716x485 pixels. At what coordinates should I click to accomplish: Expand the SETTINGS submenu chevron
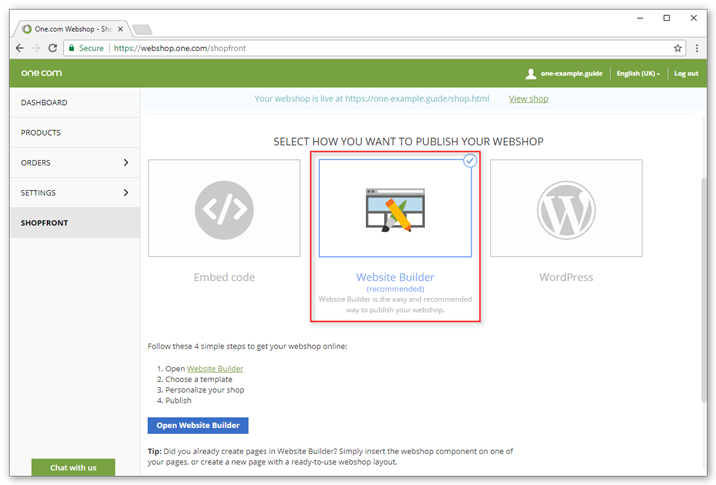tap(126, 193)
